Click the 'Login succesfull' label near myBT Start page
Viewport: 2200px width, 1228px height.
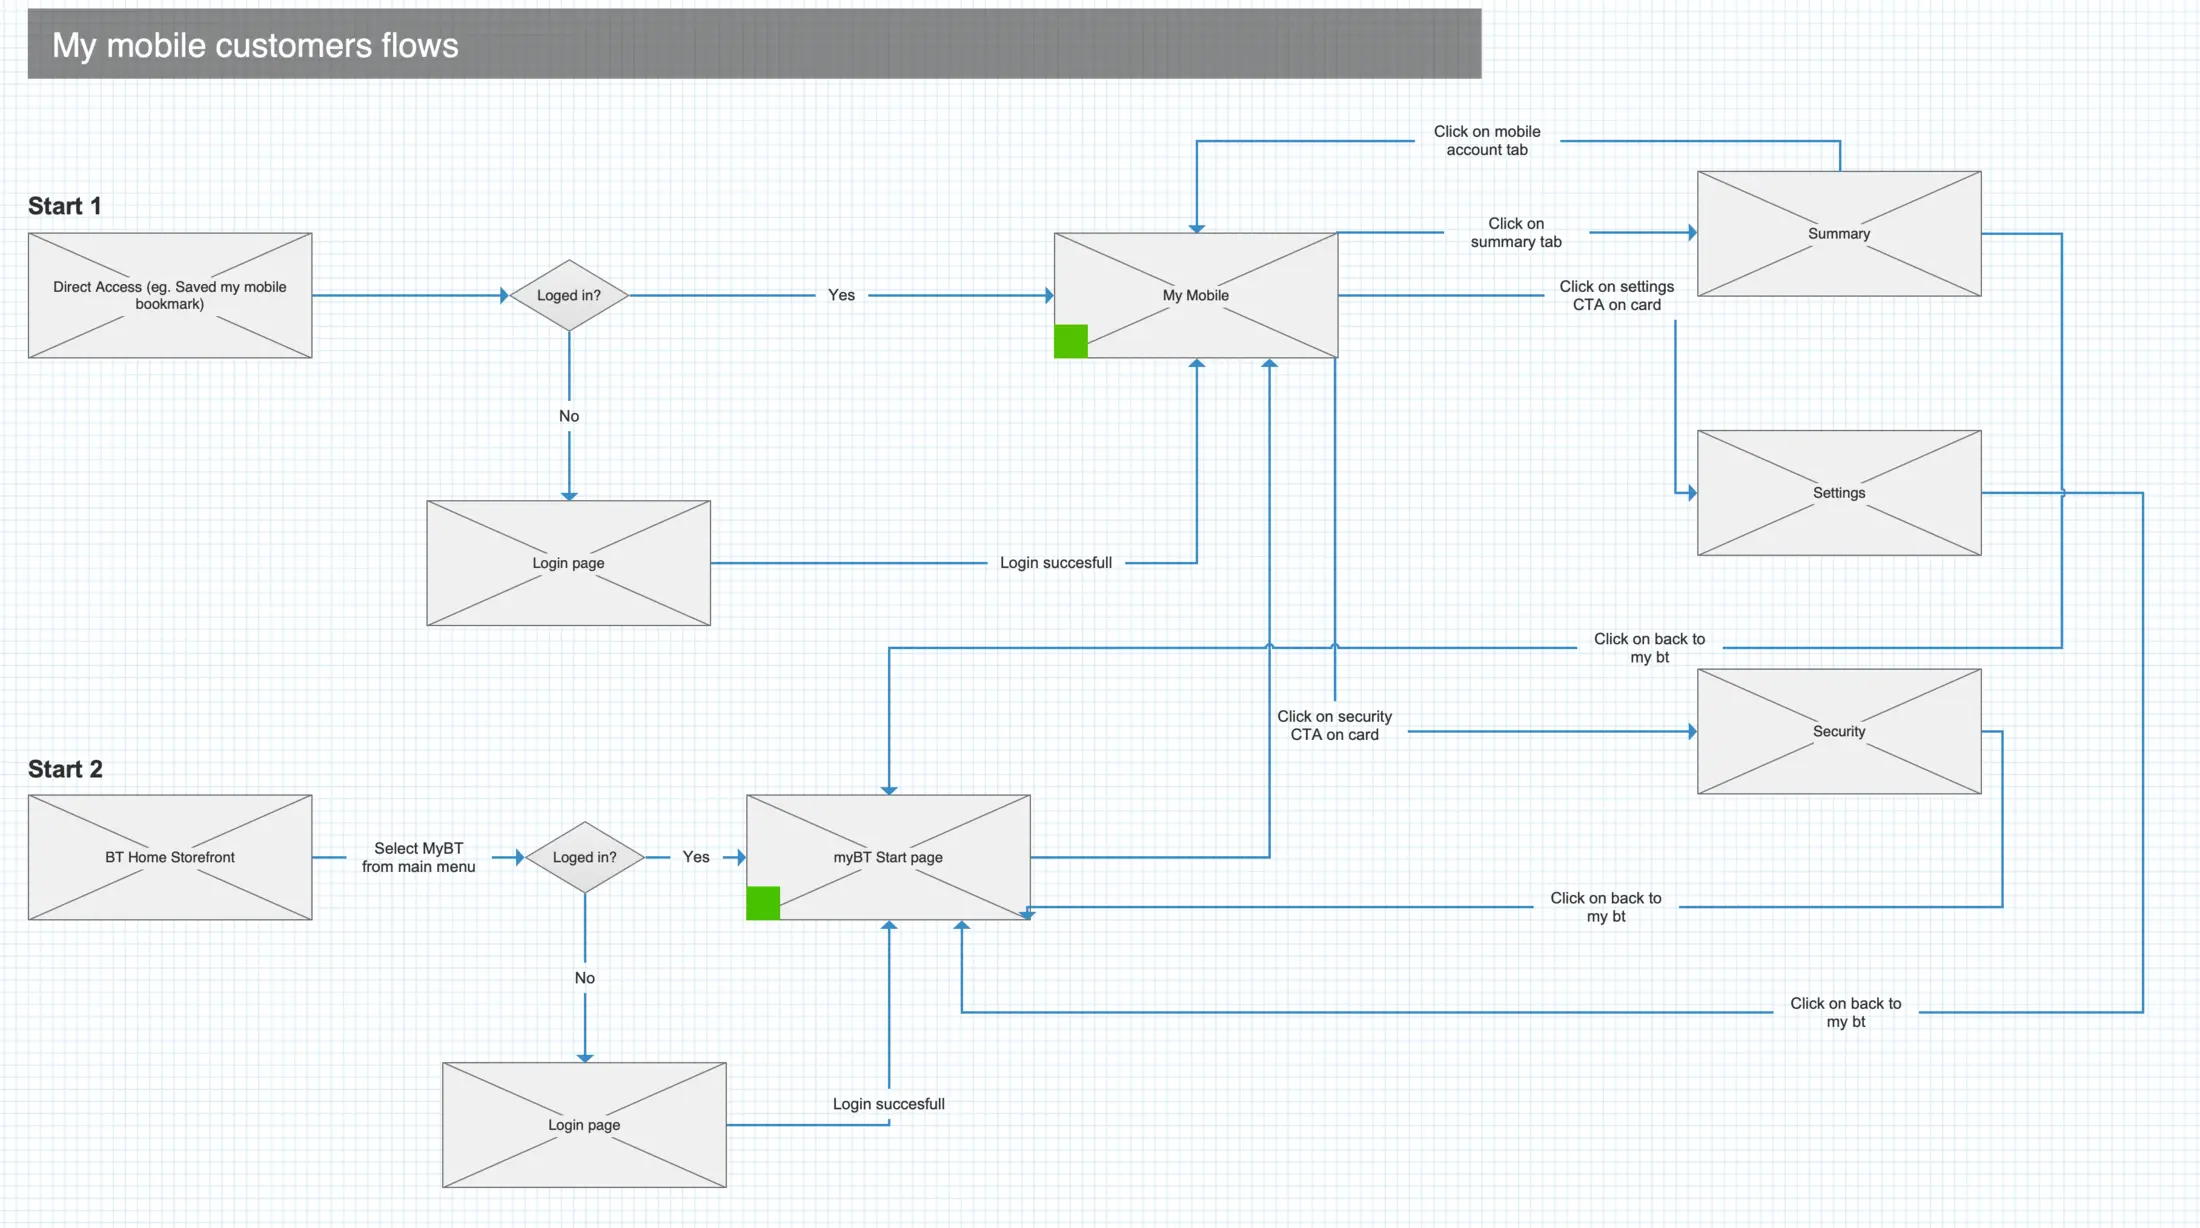coord(889,1104)
